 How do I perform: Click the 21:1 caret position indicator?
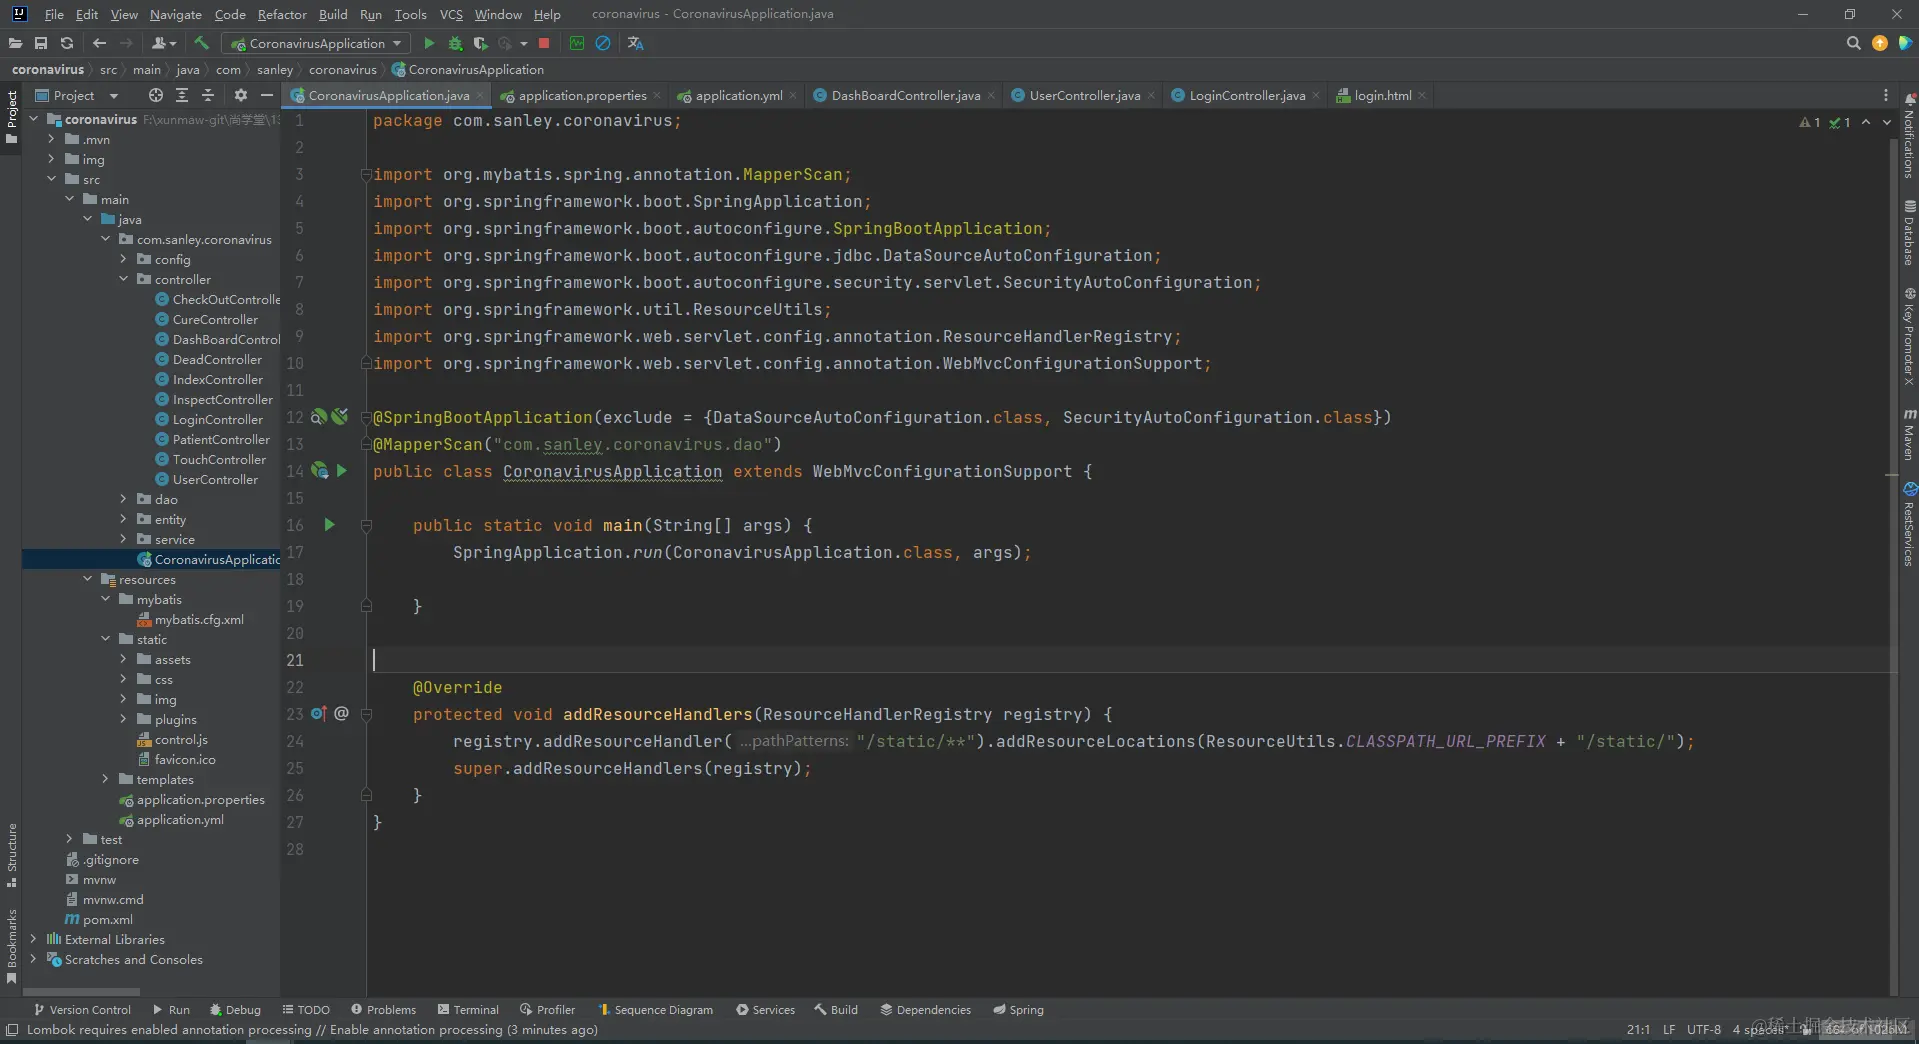(x=1638, y=1030)
